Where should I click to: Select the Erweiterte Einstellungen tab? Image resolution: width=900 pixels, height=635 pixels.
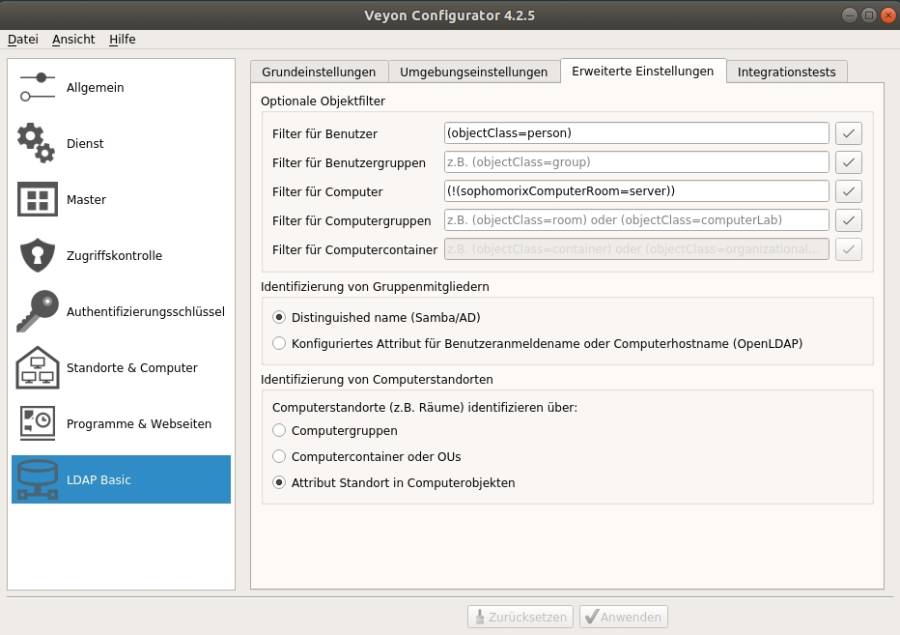(x=643, y=71)
